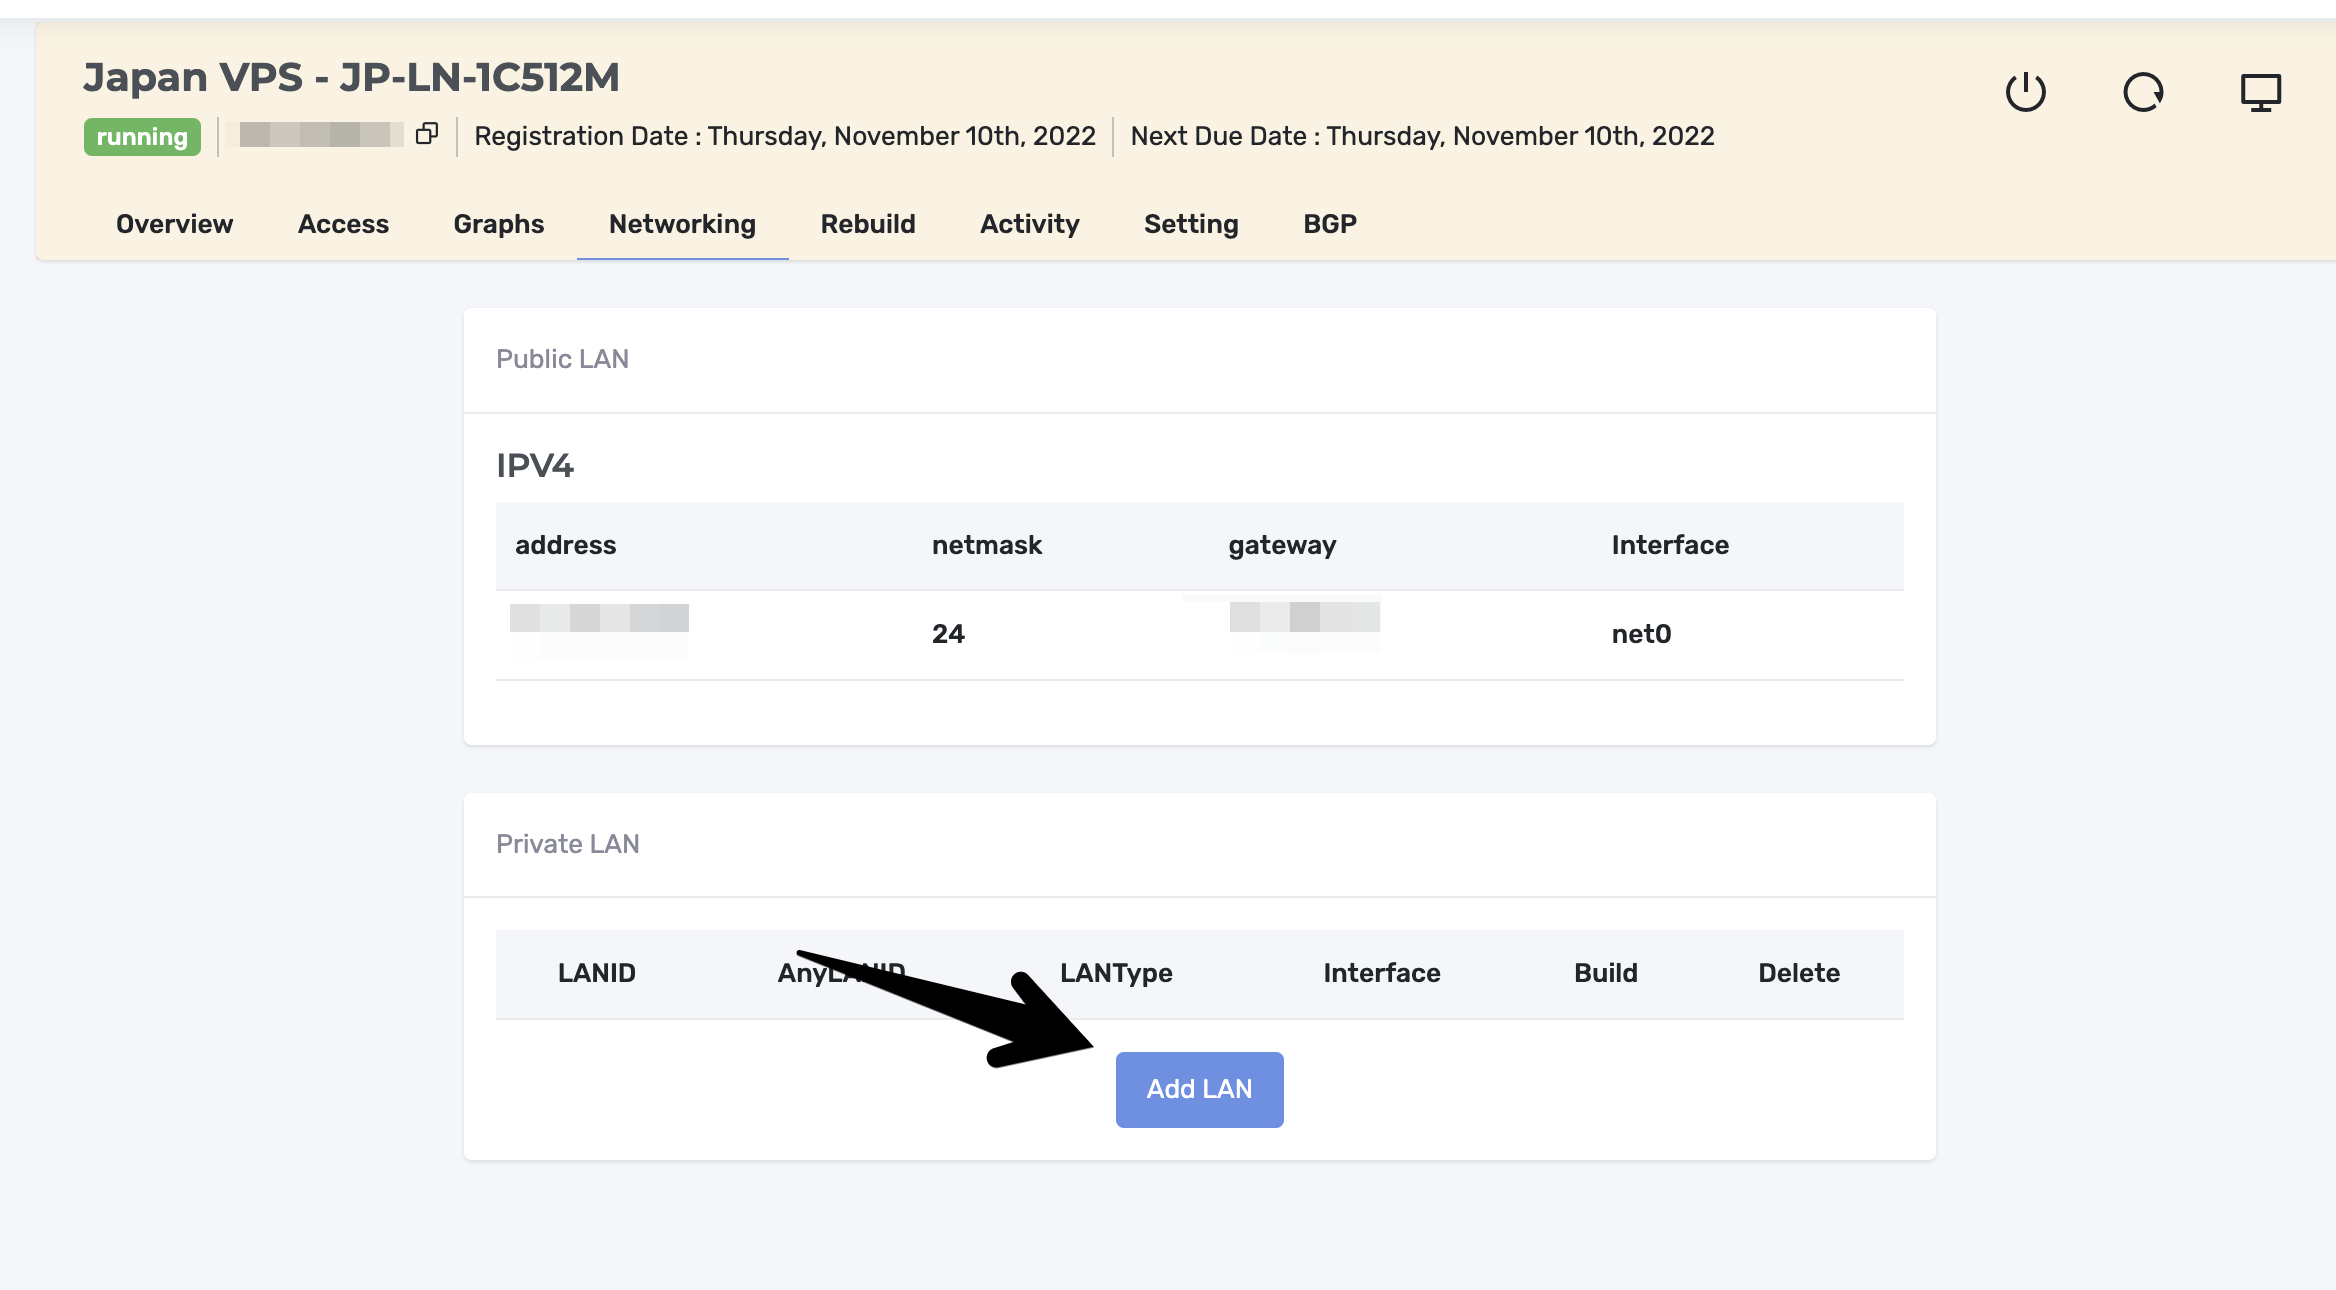Click the Interface header in Private LAN table
The width and height of the screenshot is (2336, 1290).
tap(1382, 973)
